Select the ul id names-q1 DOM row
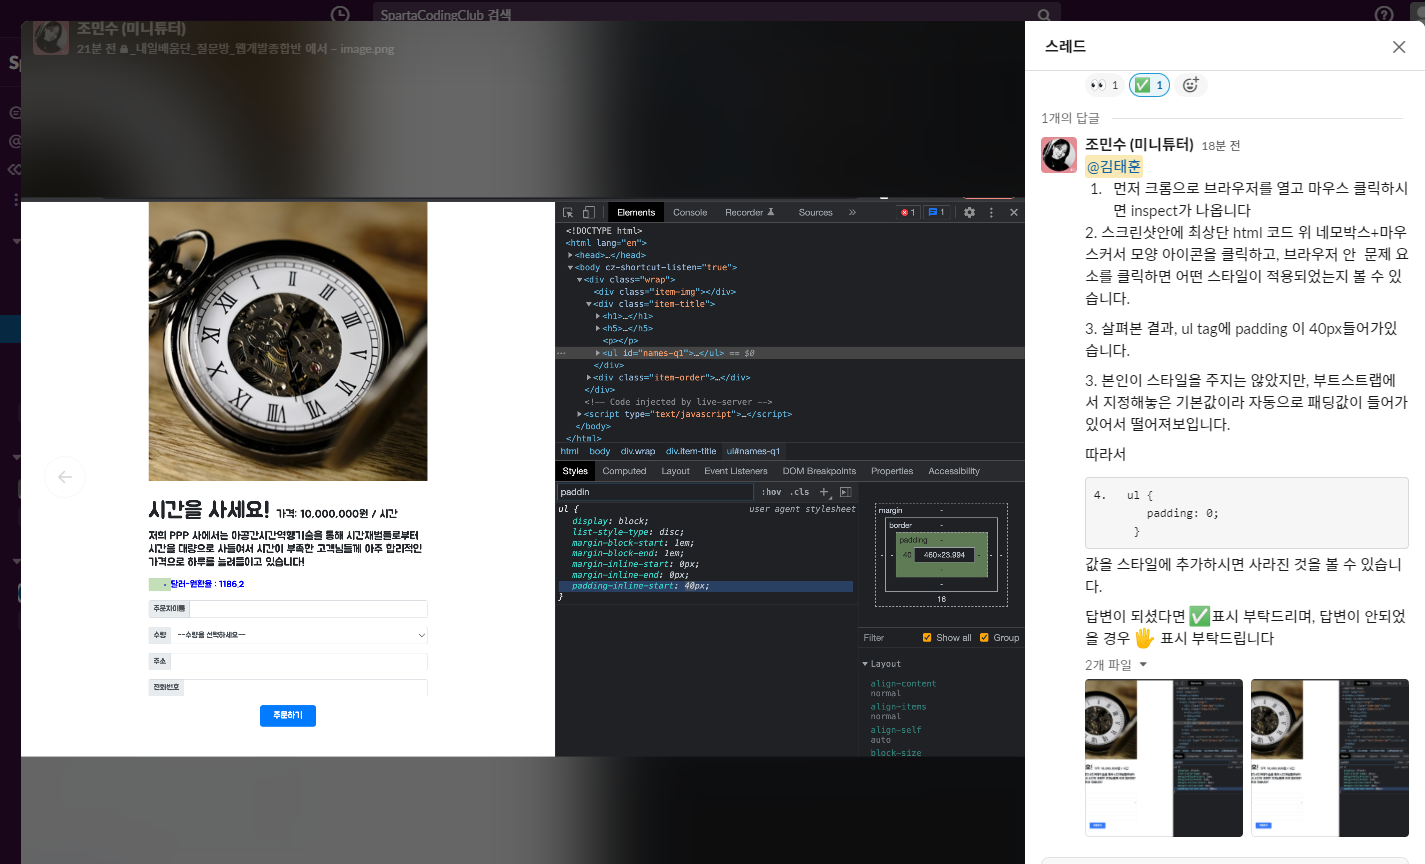The height and width of the screenshot is (864, 1425). click(x=790, y=353)
